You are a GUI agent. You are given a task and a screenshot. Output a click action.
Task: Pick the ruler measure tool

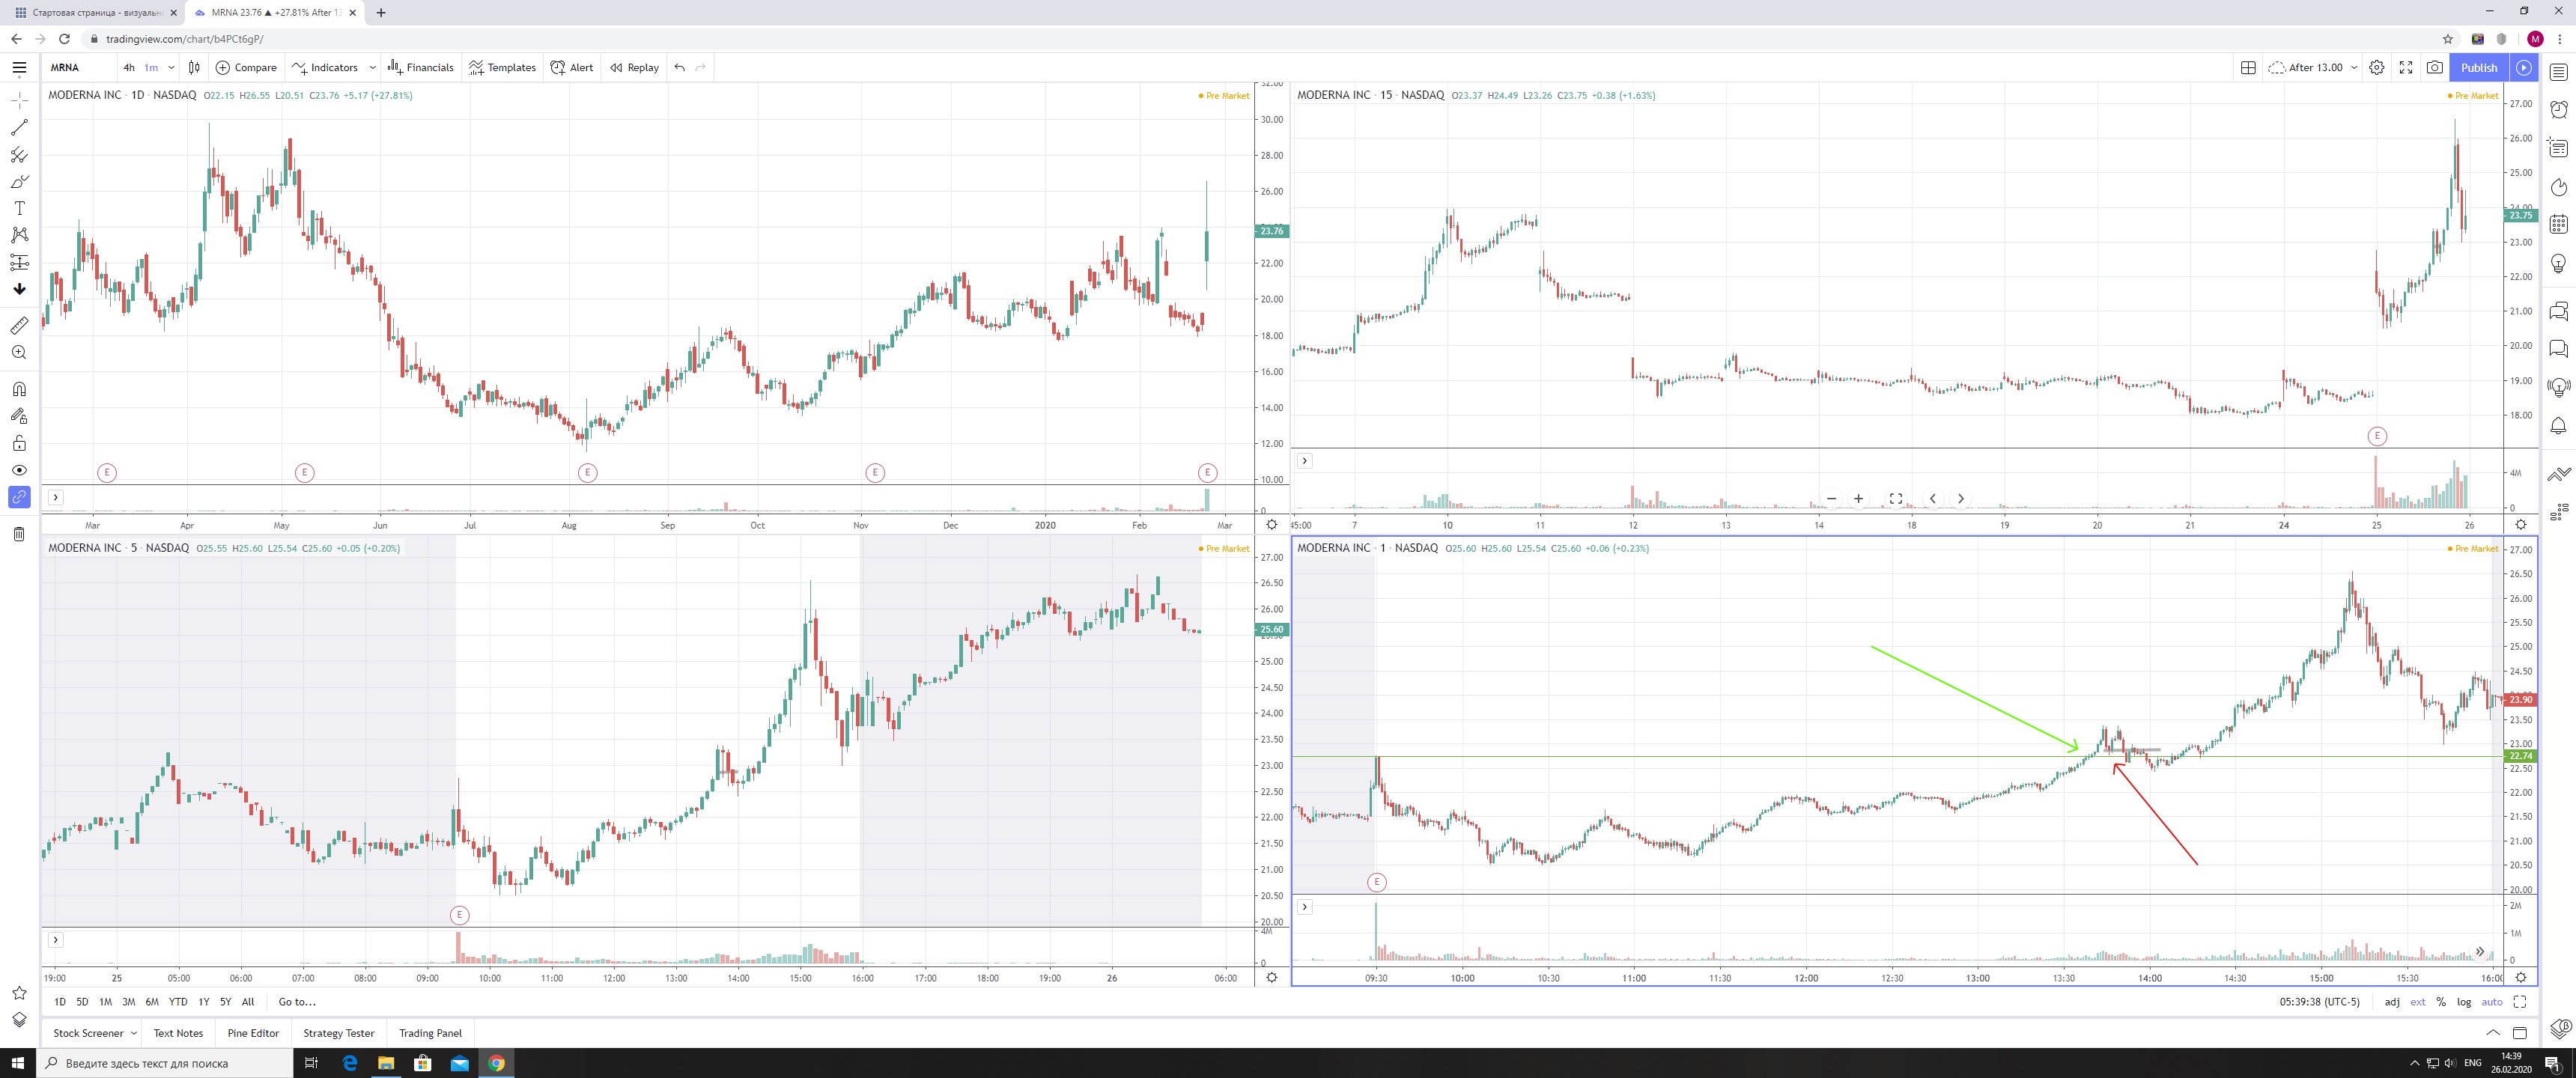[x=19, y=326]
